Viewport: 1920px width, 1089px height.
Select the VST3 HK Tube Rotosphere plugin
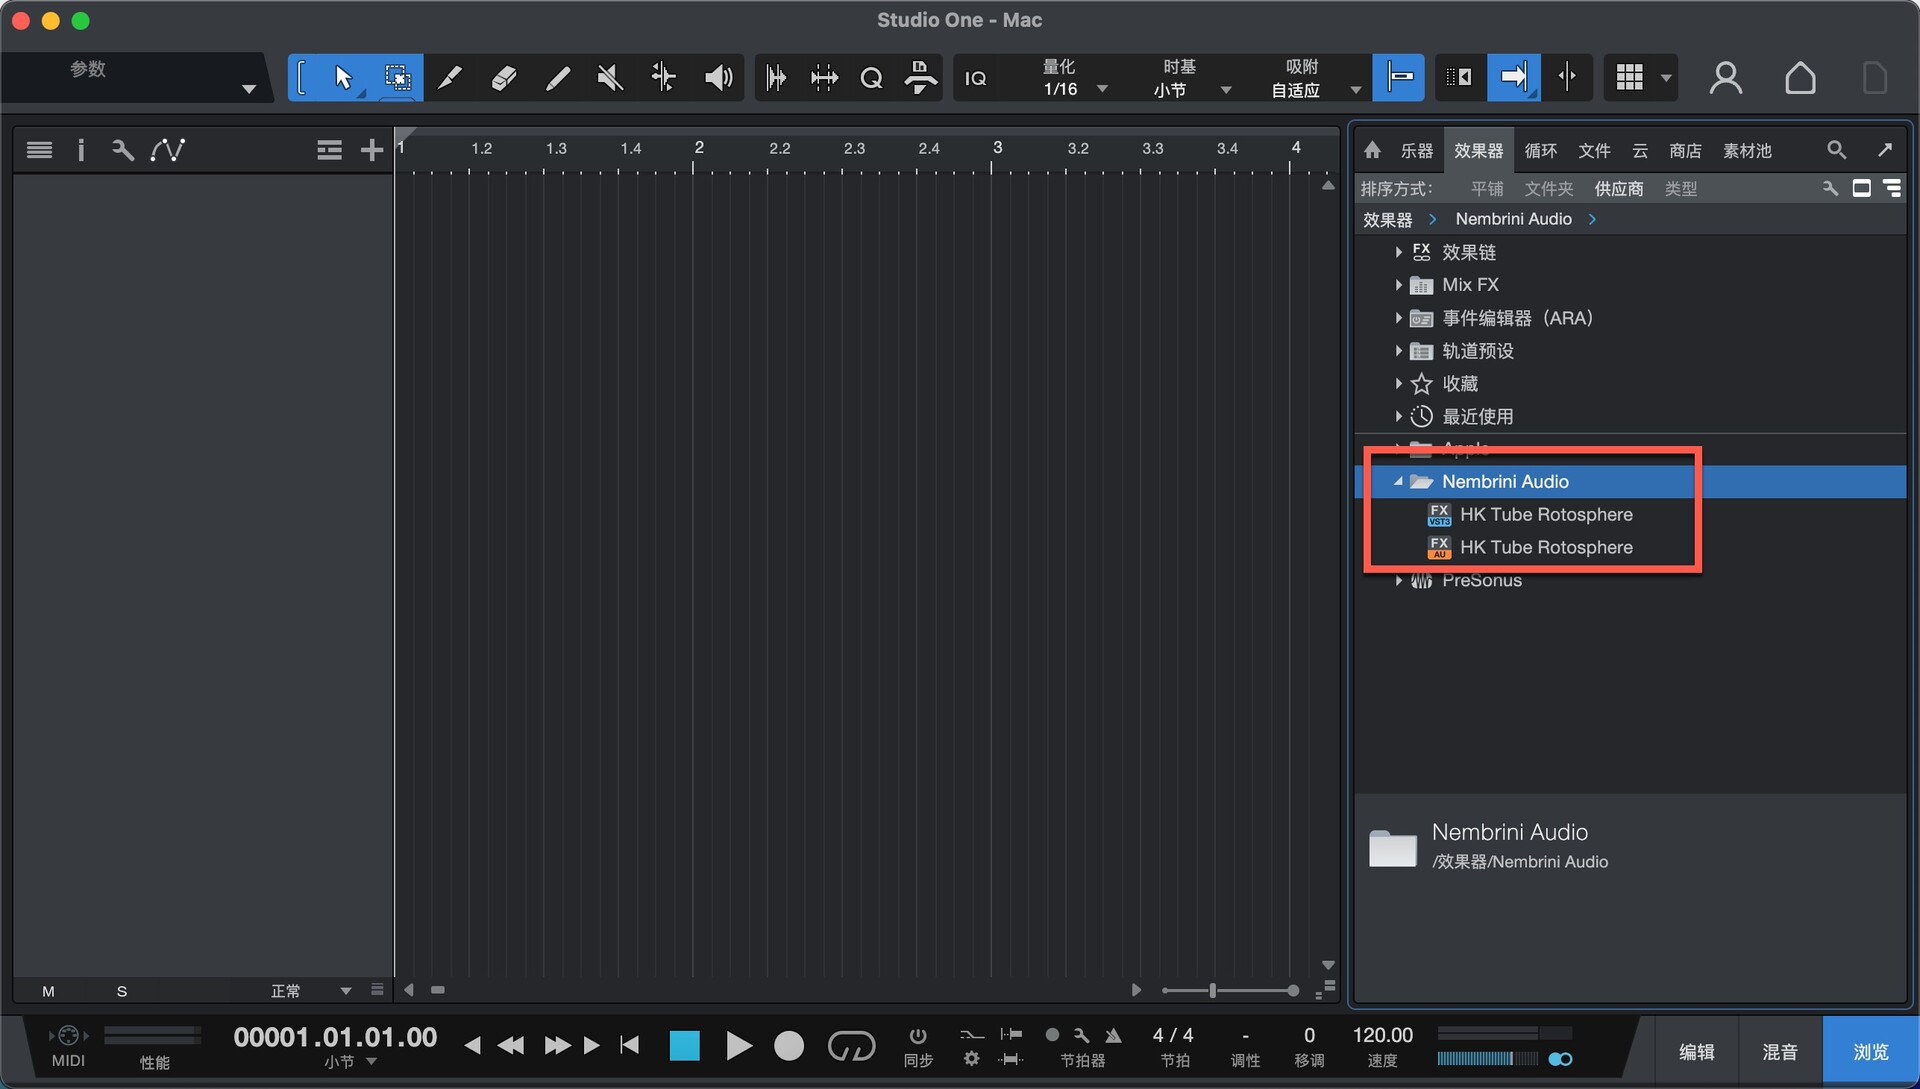click(1545, 514)
